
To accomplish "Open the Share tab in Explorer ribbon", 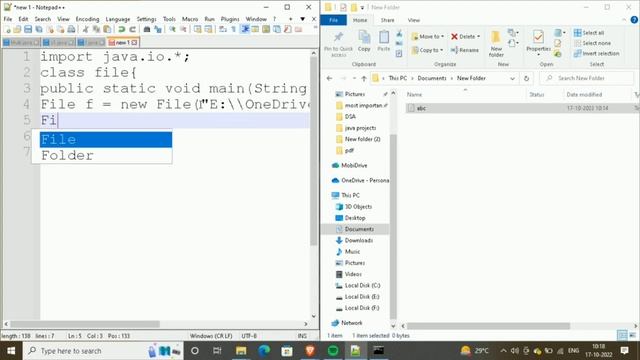I will point(387,20).
